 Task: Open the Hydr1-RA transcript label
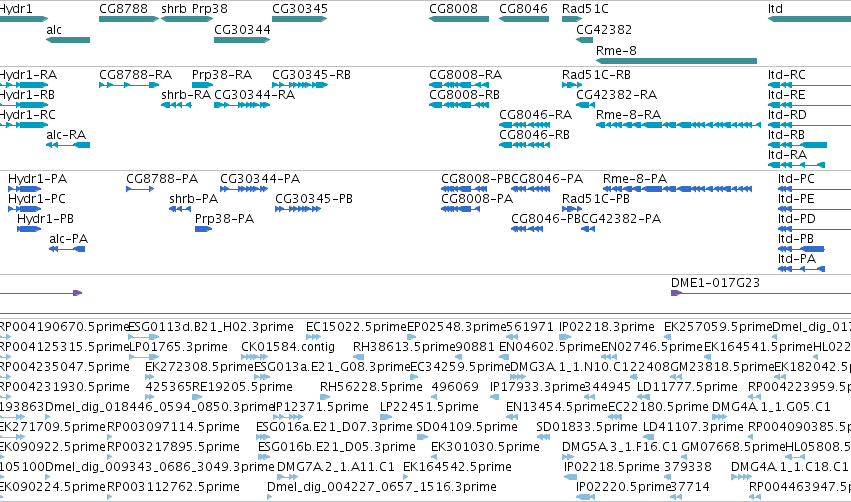28,75
